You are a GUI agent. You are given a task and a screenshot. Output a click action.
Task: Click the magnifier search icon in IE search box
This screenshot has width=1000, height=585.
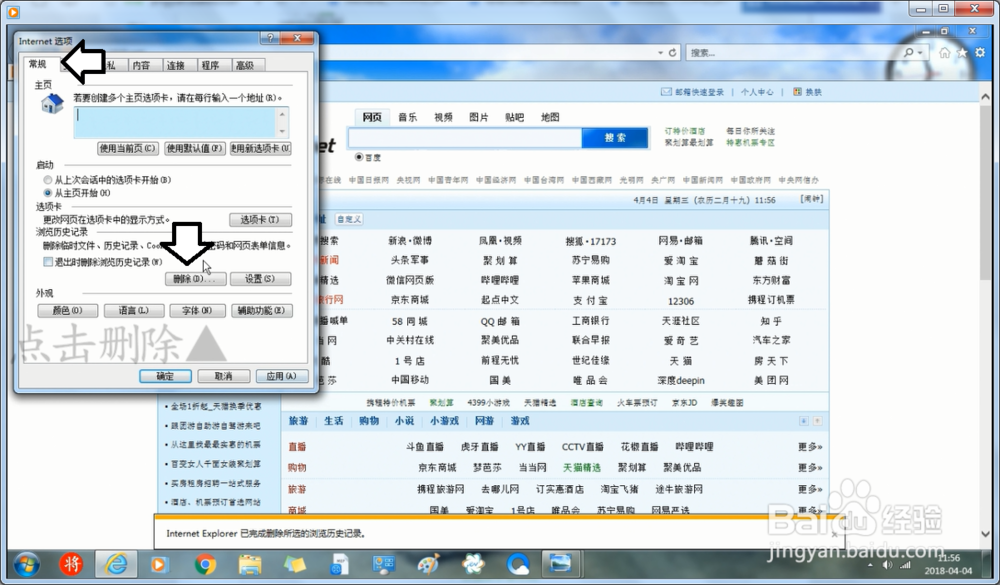tap(908, 53)
